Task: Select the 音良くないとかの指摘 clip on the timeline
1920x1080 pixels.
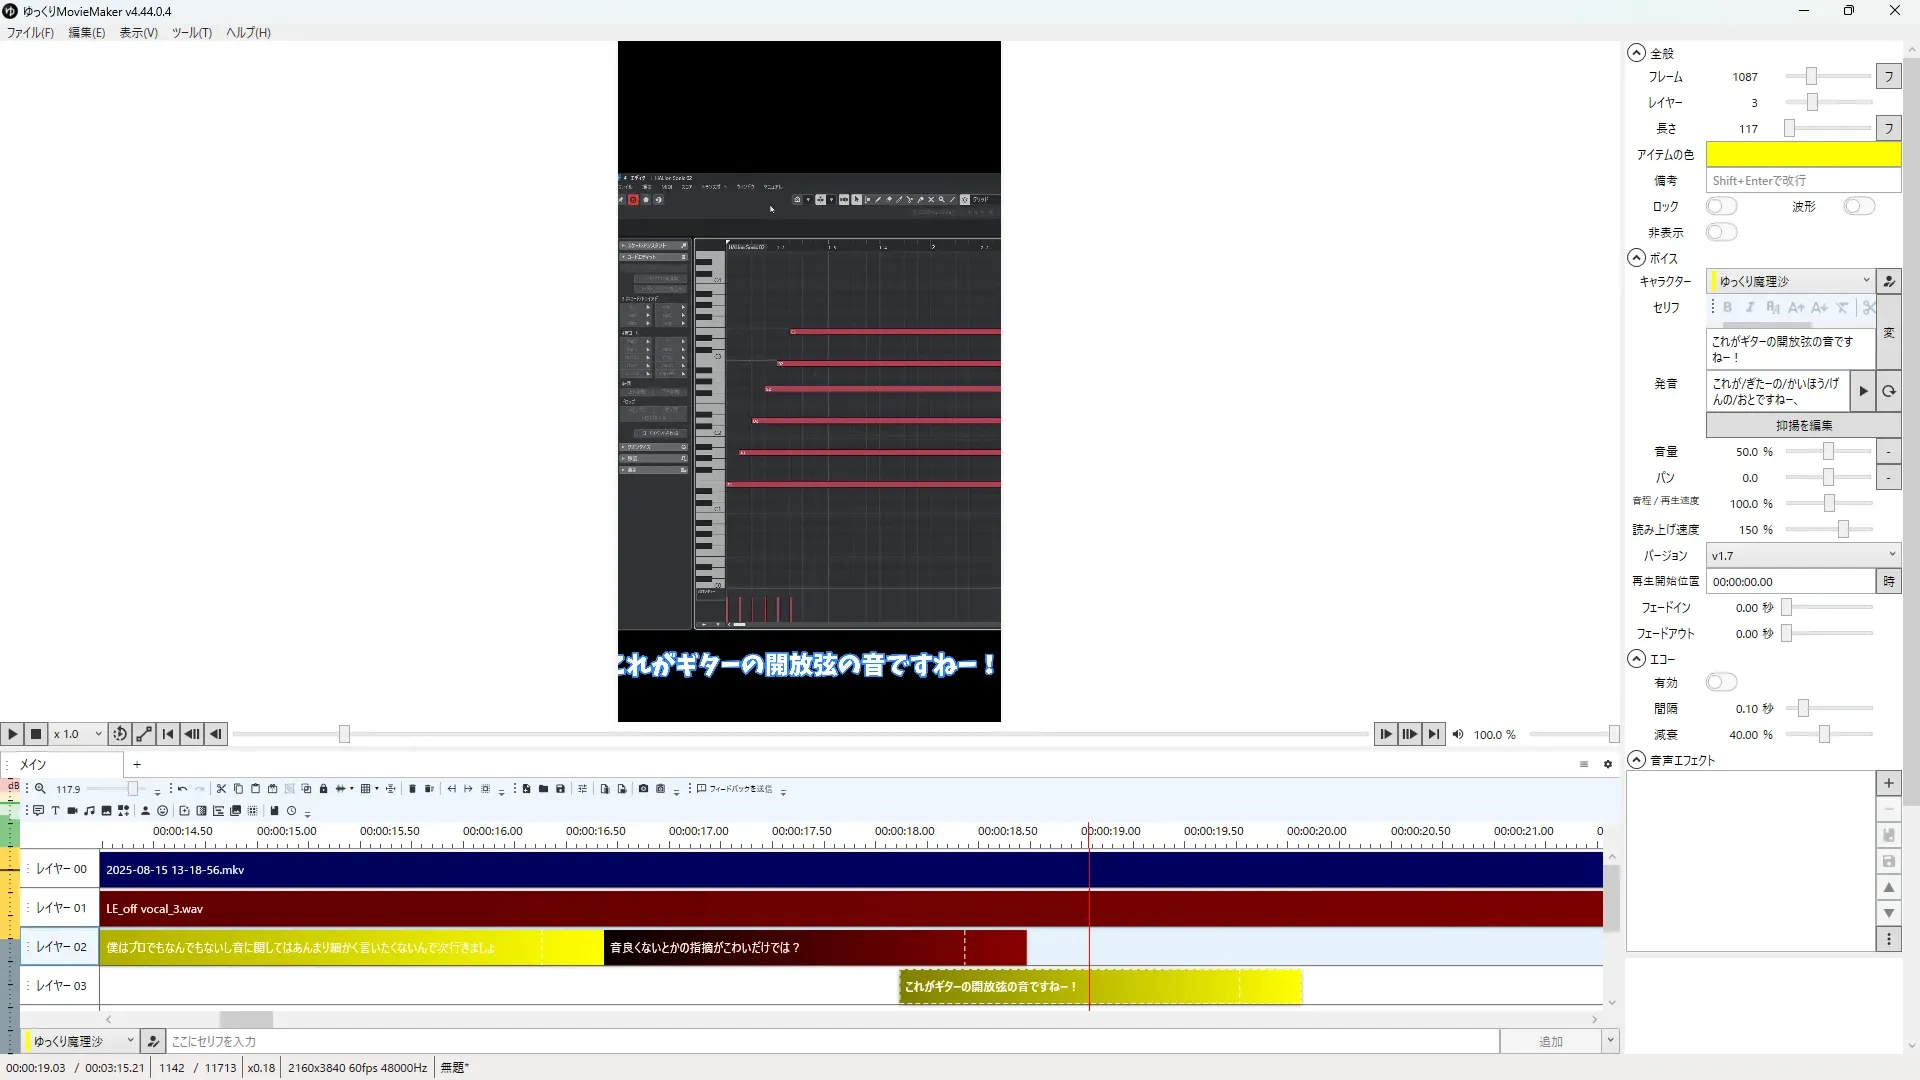Action: (x=780, y=947)
